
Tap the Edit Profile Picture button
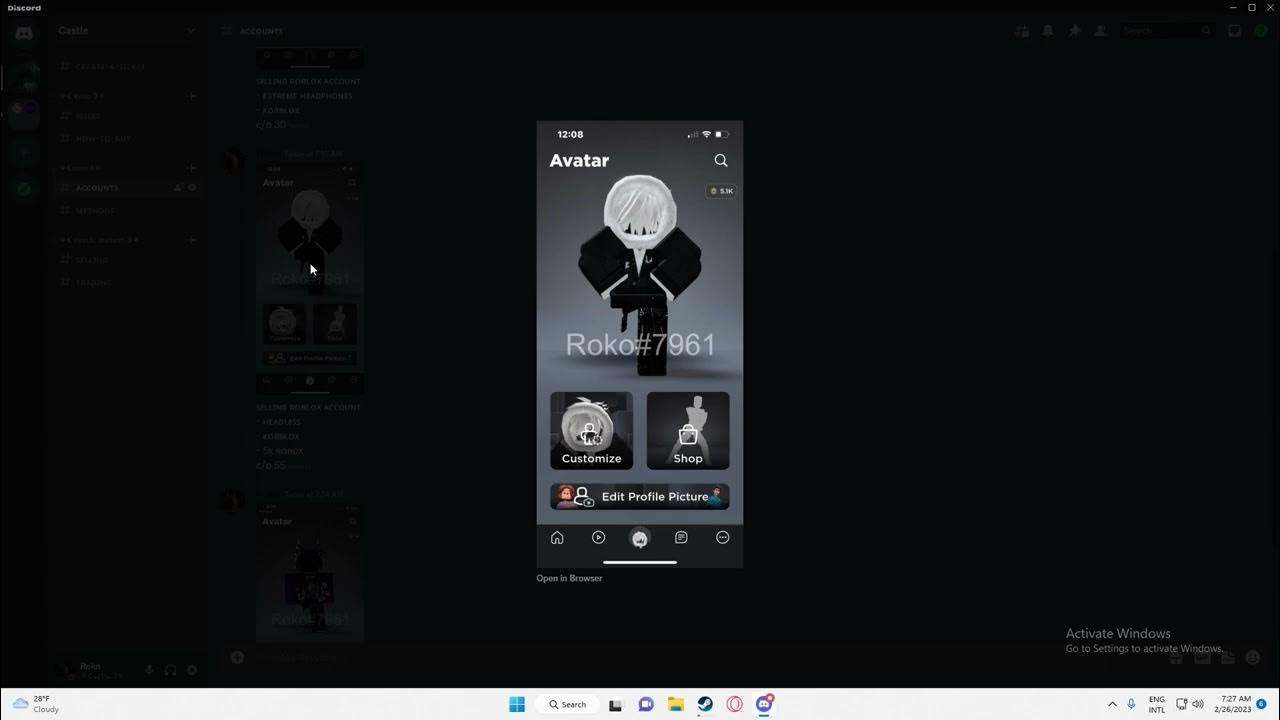click(x=640, y=496)
